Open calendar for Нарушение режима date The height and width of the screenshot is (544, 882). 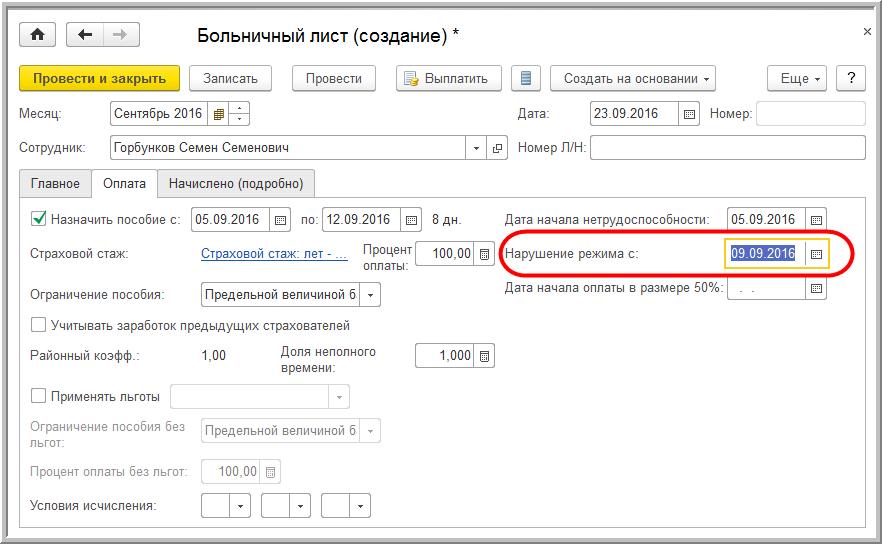pos(816,254)
